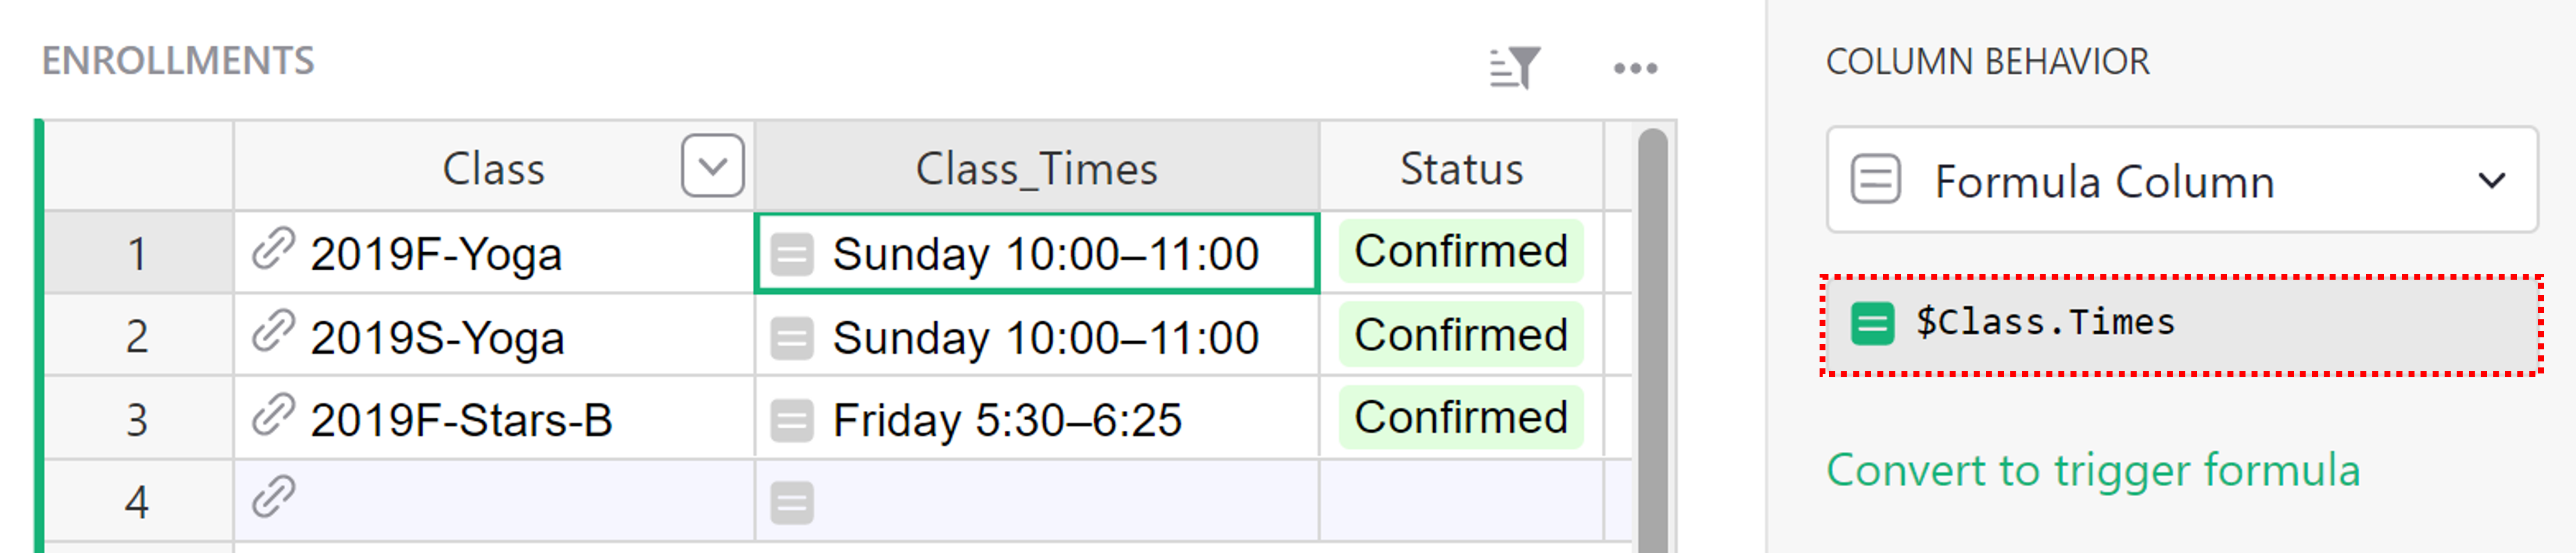Screen dimensions: 2576x553
Task: Click formula icon in Friday 5:30–6:25 cell
Action: [792, 420]
